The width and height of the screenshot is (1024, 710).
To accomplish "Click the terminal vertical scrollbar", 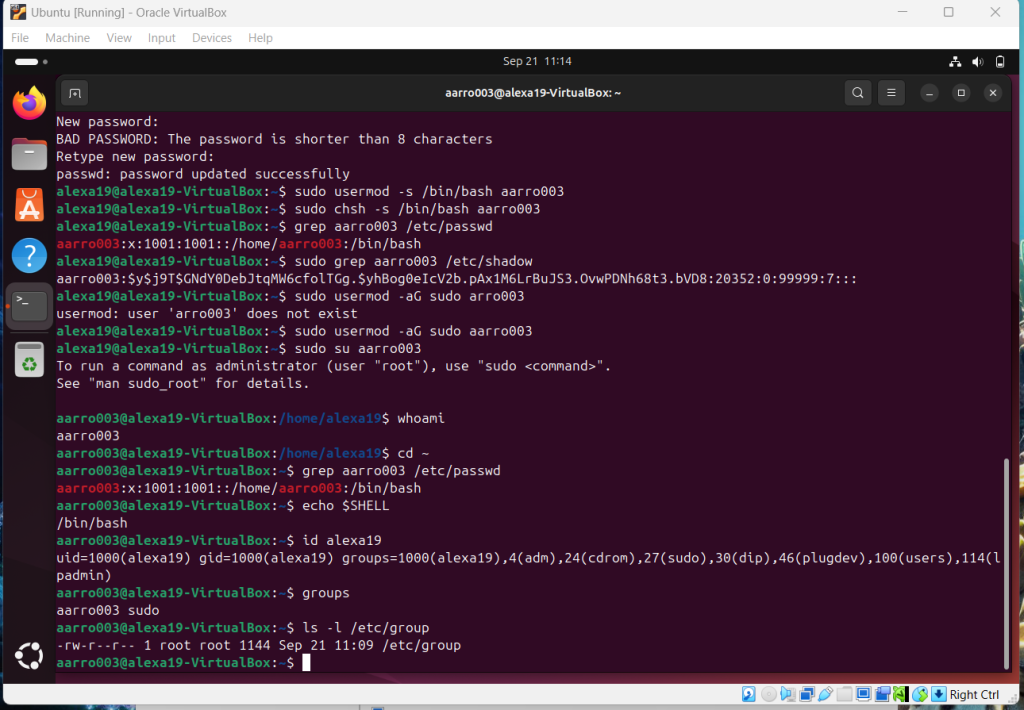I will [x=1006, y=560].
